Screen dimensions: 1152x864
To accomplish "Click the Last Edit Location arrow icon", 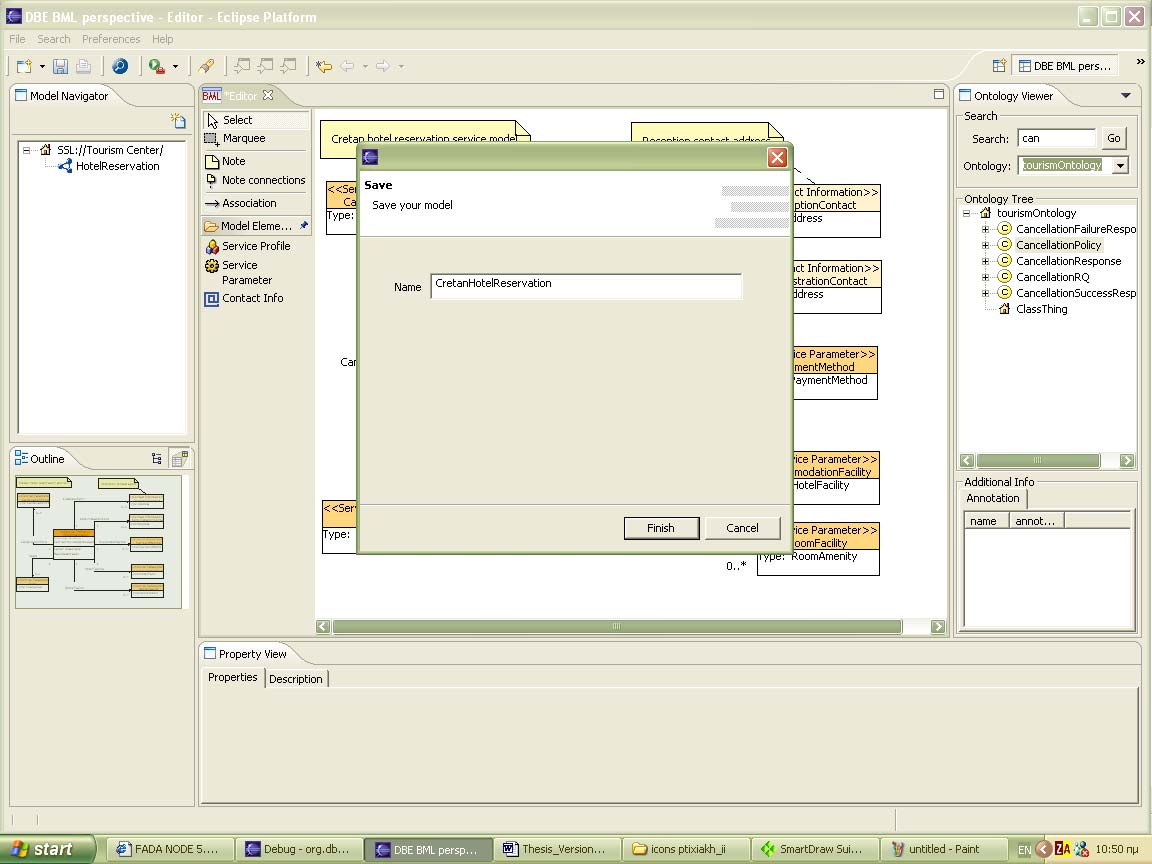I will click(x=323, y=66).
